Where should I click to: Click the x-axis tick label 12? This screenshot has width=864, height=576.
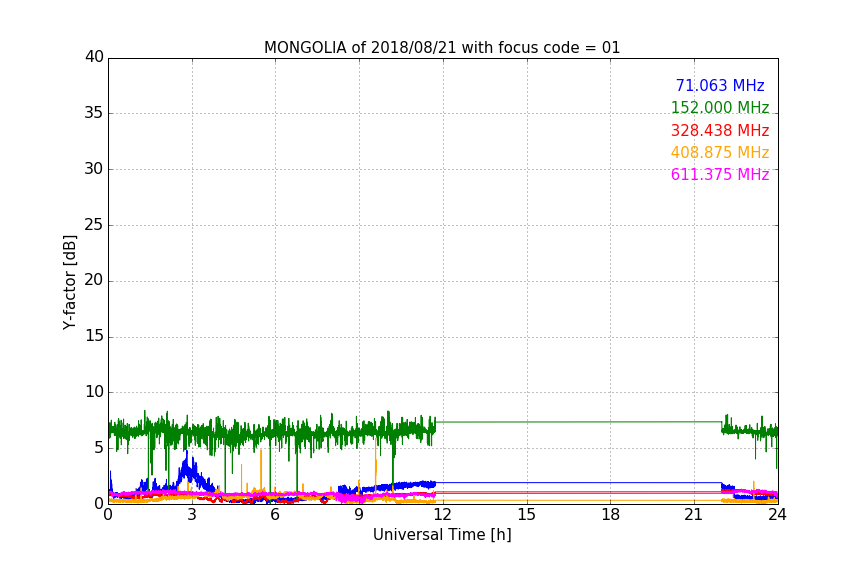[442, 515]
